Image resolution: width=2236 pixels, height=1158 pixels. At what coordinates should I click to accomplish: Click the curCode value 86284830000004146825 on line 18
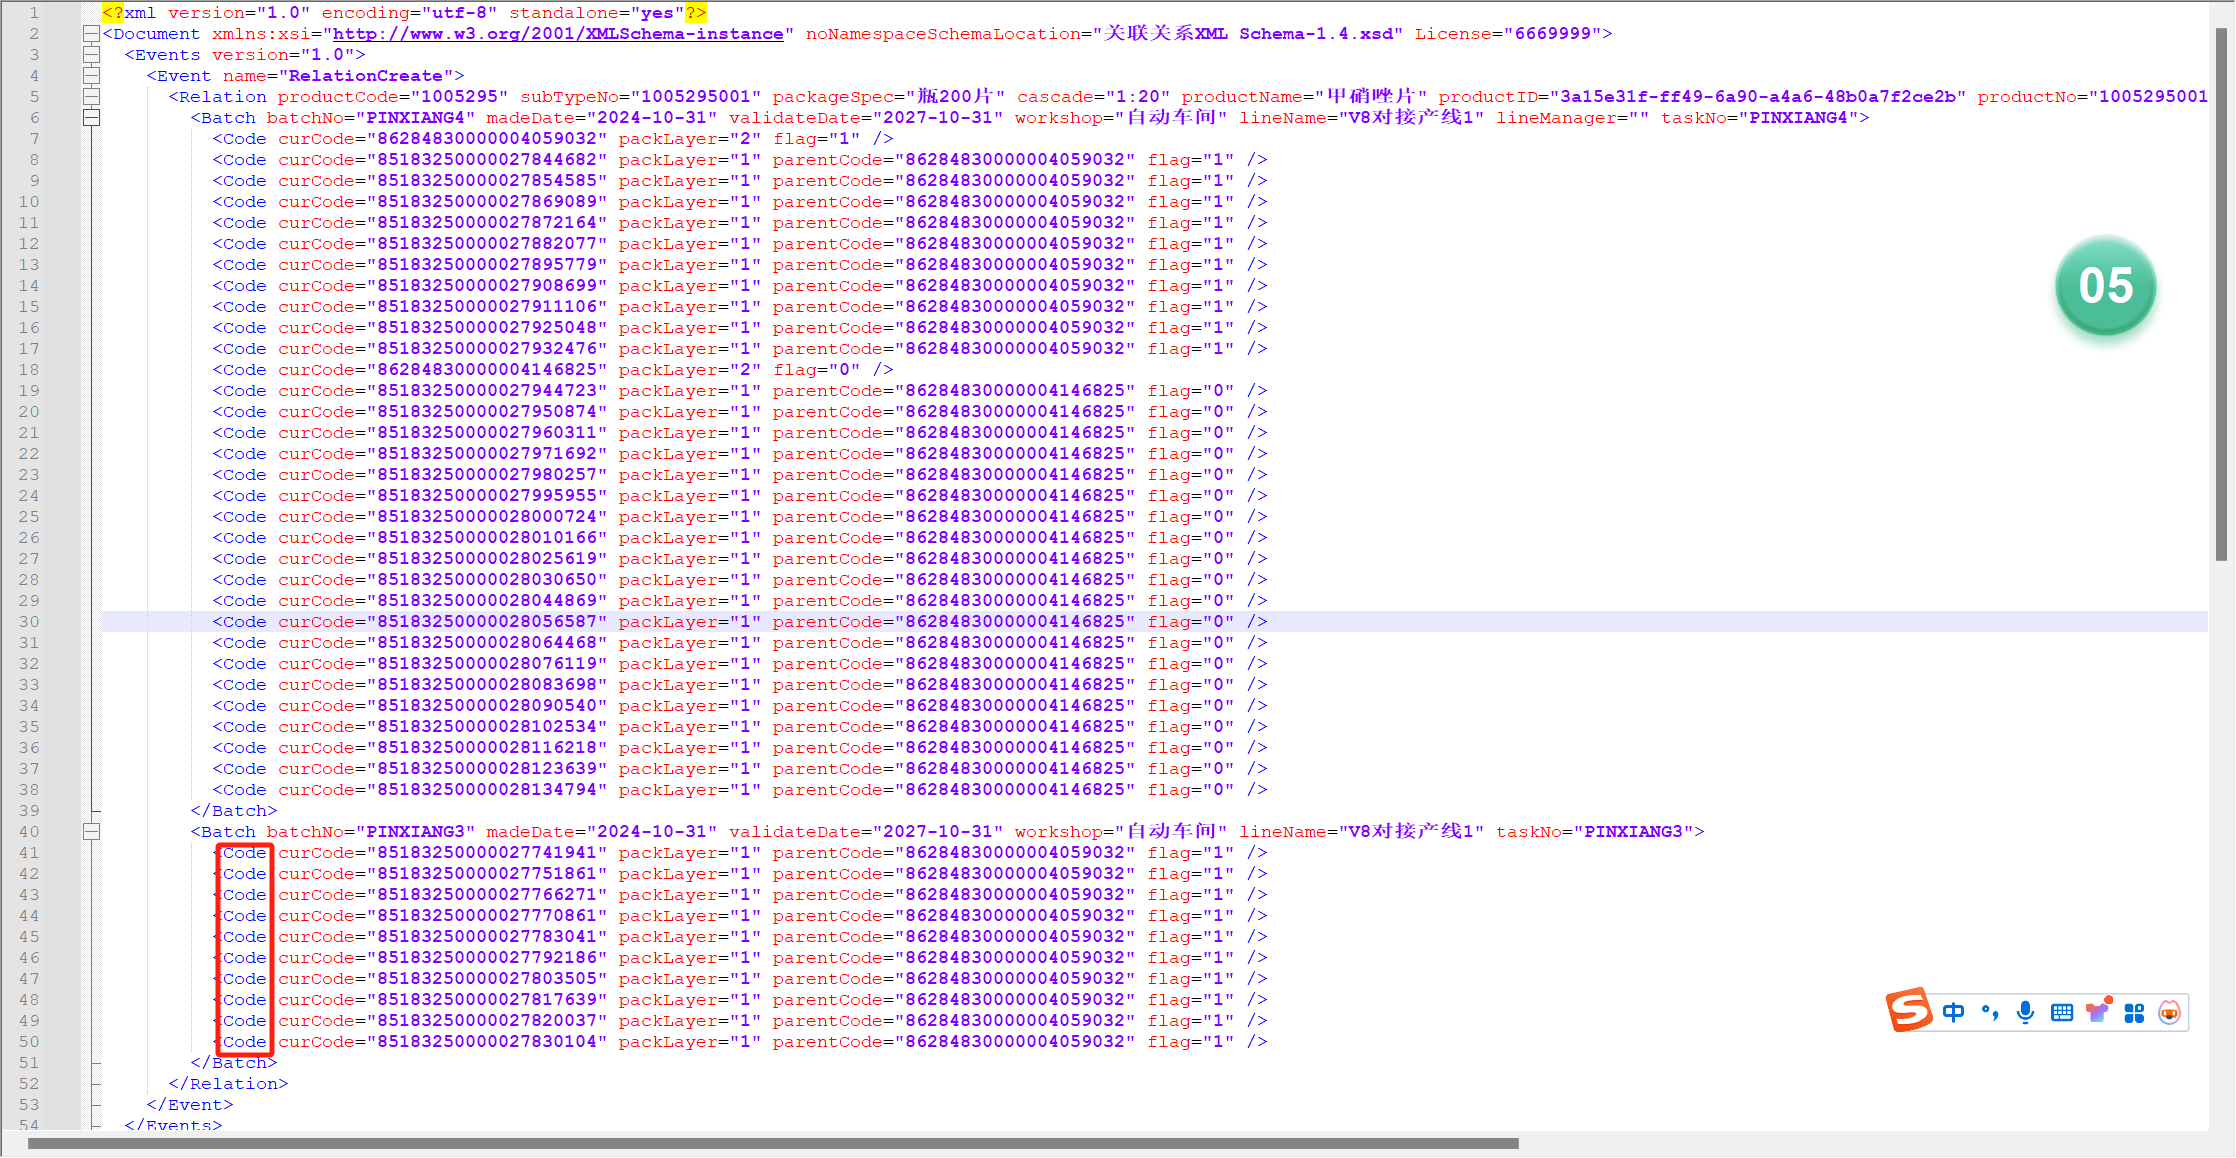tap(487, 370)
